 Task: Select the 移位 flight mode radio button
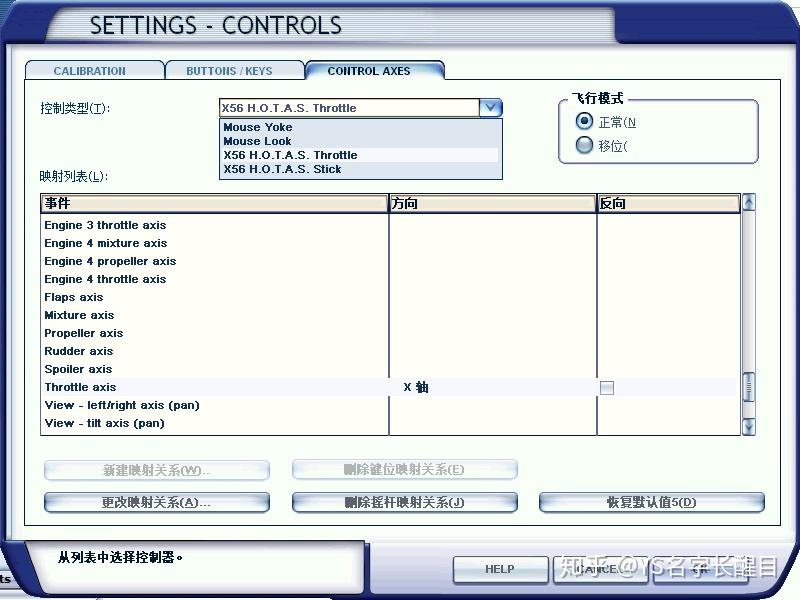click(584, 145)
